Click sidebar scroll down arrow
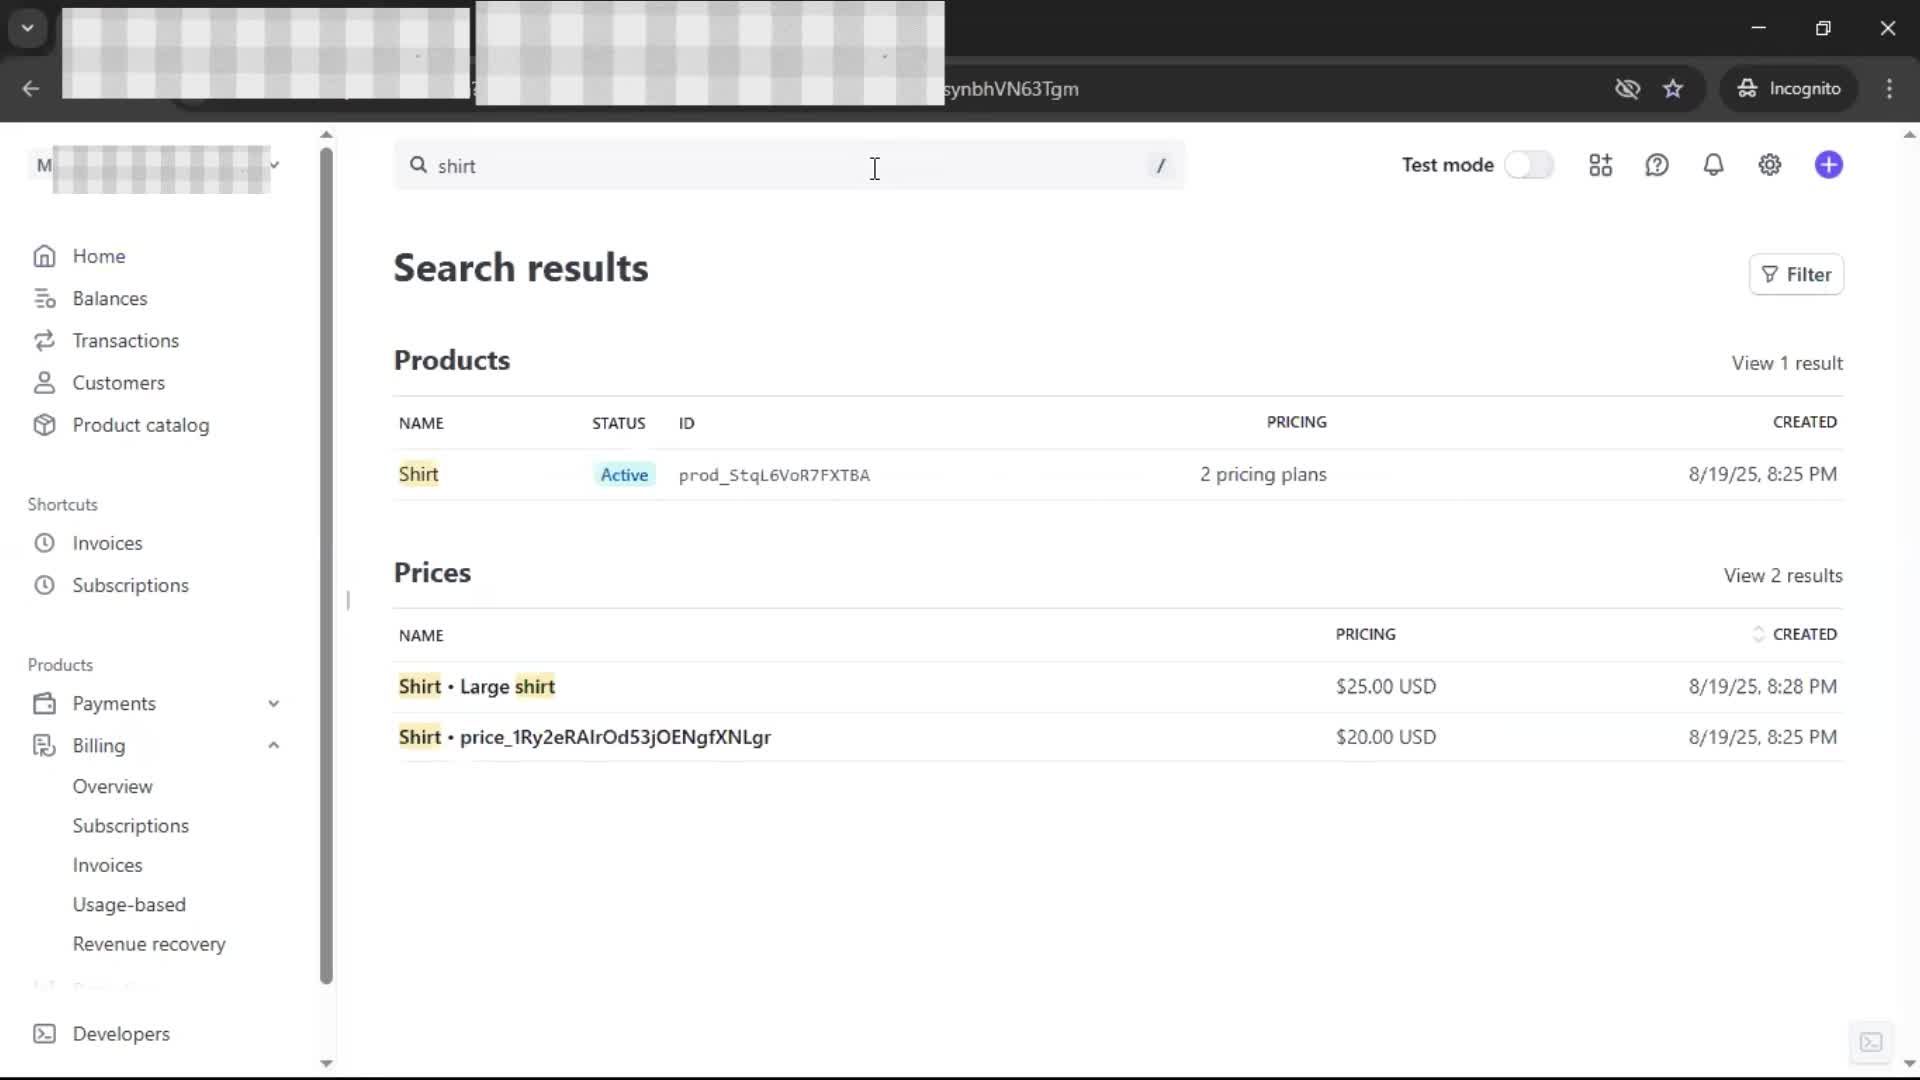The height and width of the screenshot is (1080, 1920). tap(326, 1063)
